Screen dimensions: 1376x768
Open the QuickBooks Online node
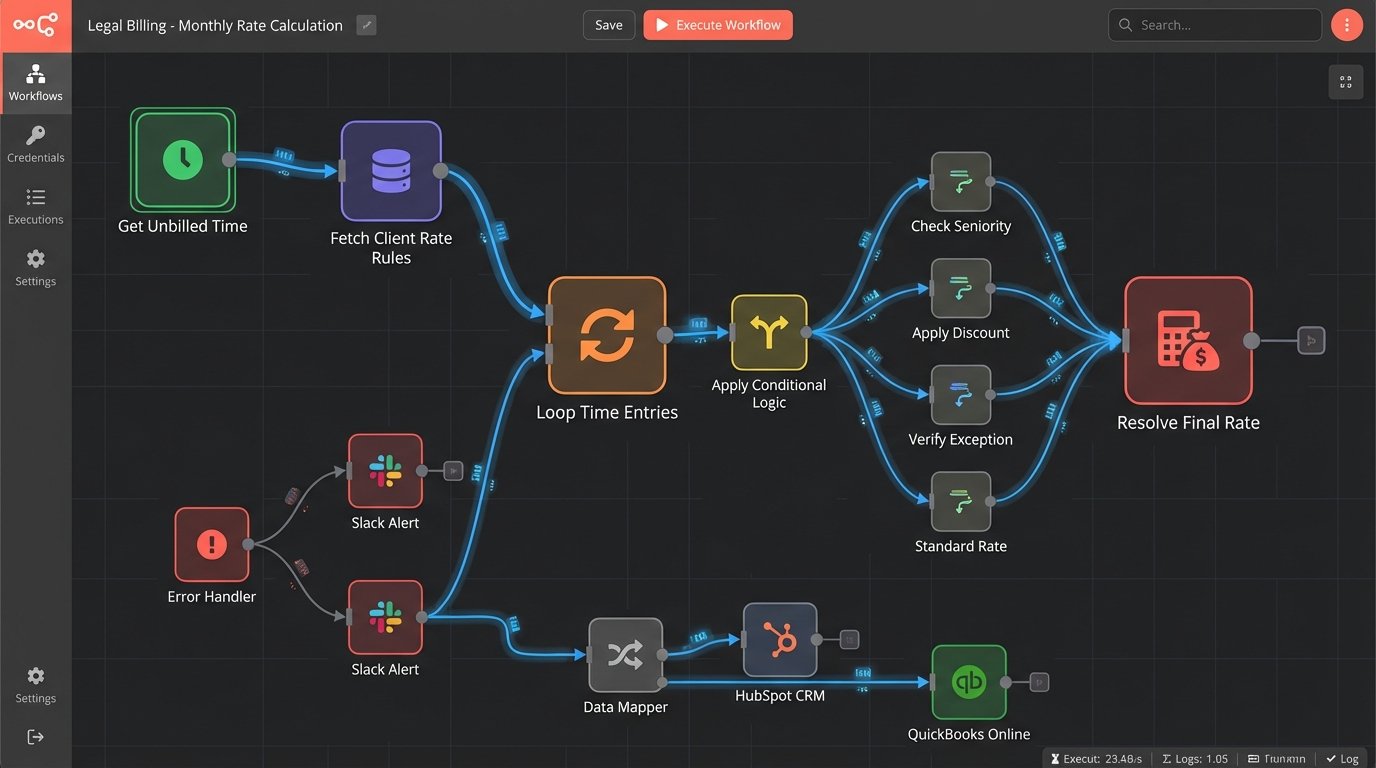coord(969,681)
